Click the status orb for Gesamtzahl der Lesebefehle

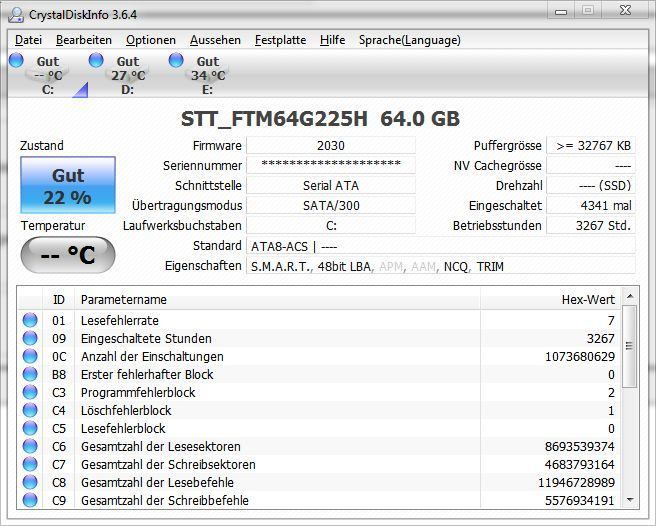(x=30, y=482)
